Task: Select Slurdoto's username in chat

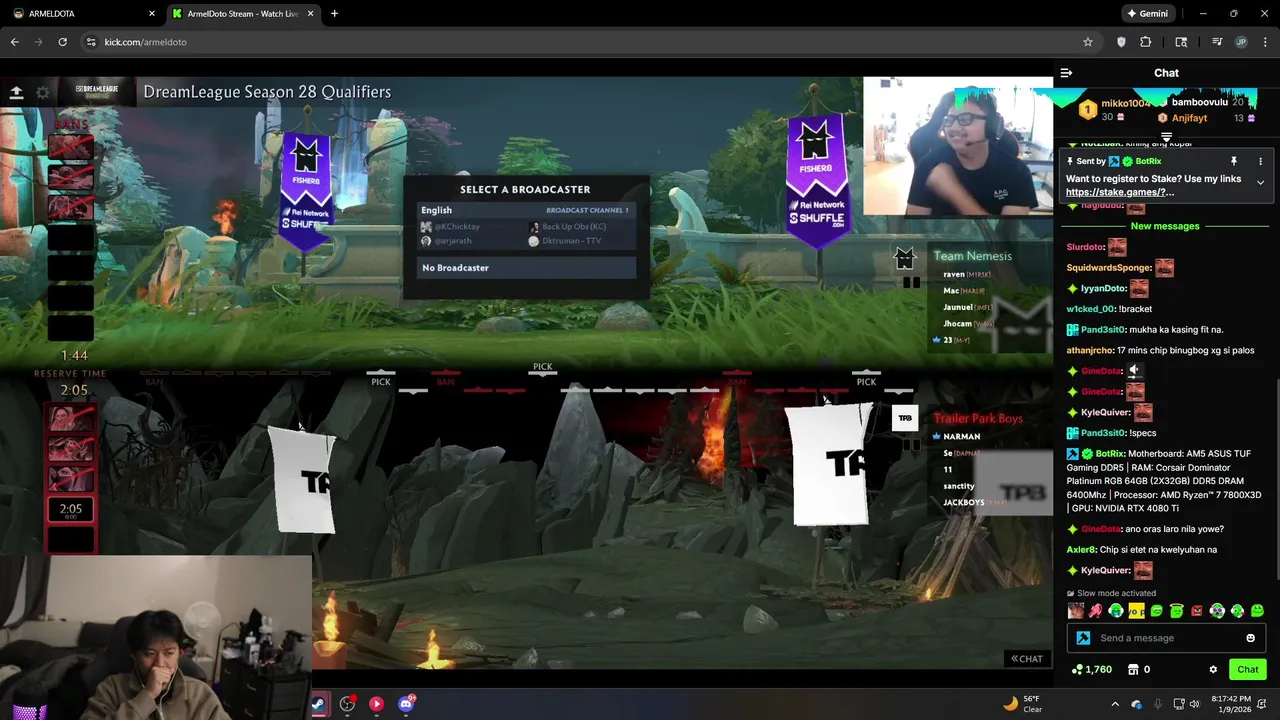Action: point(1085,247)
